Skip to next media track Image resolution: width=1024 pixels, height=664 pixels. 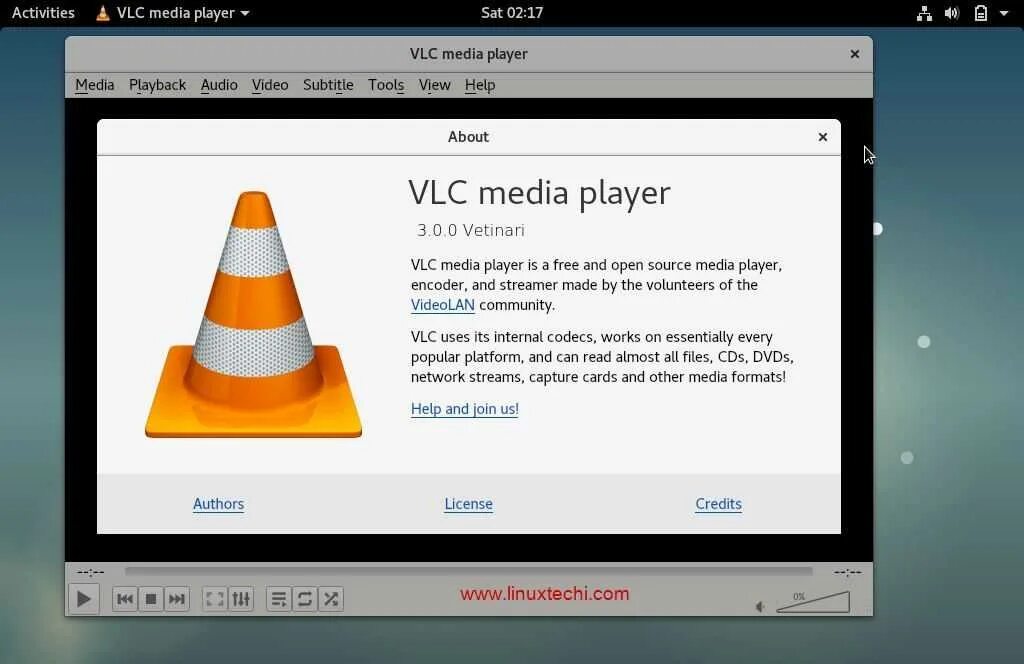point(176,599)
